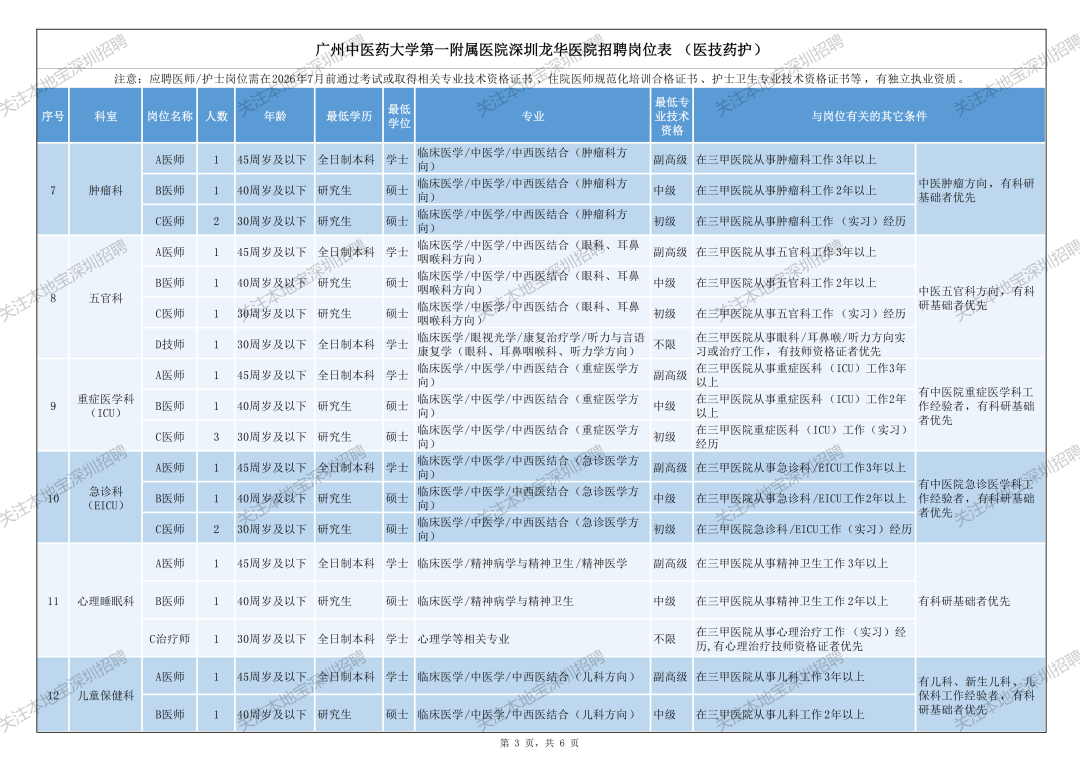Click 在三甲医院从事心理治疗工作（实习）经历 cell

tap(804, 639)
